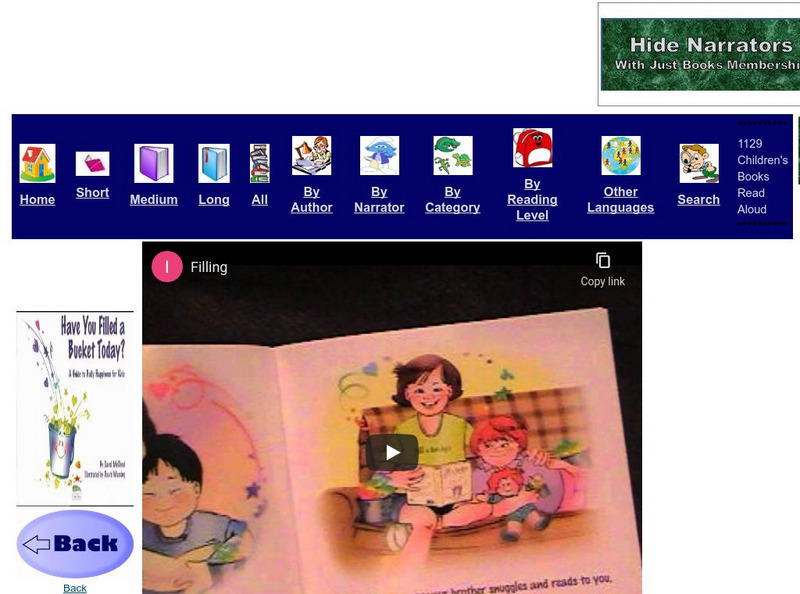Explore the Other Languages globe icon
The height and width of the screenshot is (594, 800).
(x=620, y=155)
